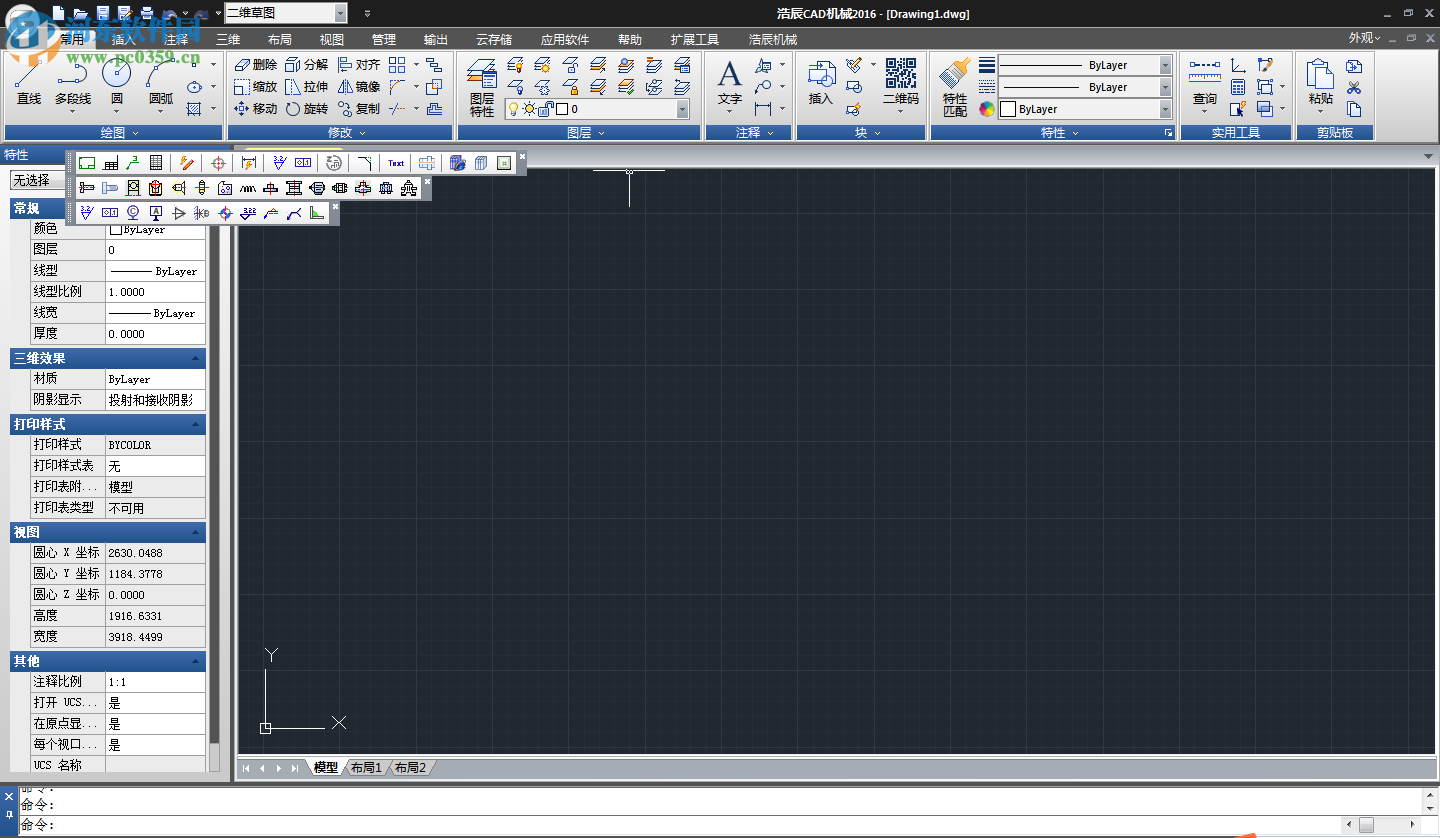Click the command line horizontal scrollbar thumb
Image resolution: width=1440 pixels, height=838 pixels.
pos(1366,825)
